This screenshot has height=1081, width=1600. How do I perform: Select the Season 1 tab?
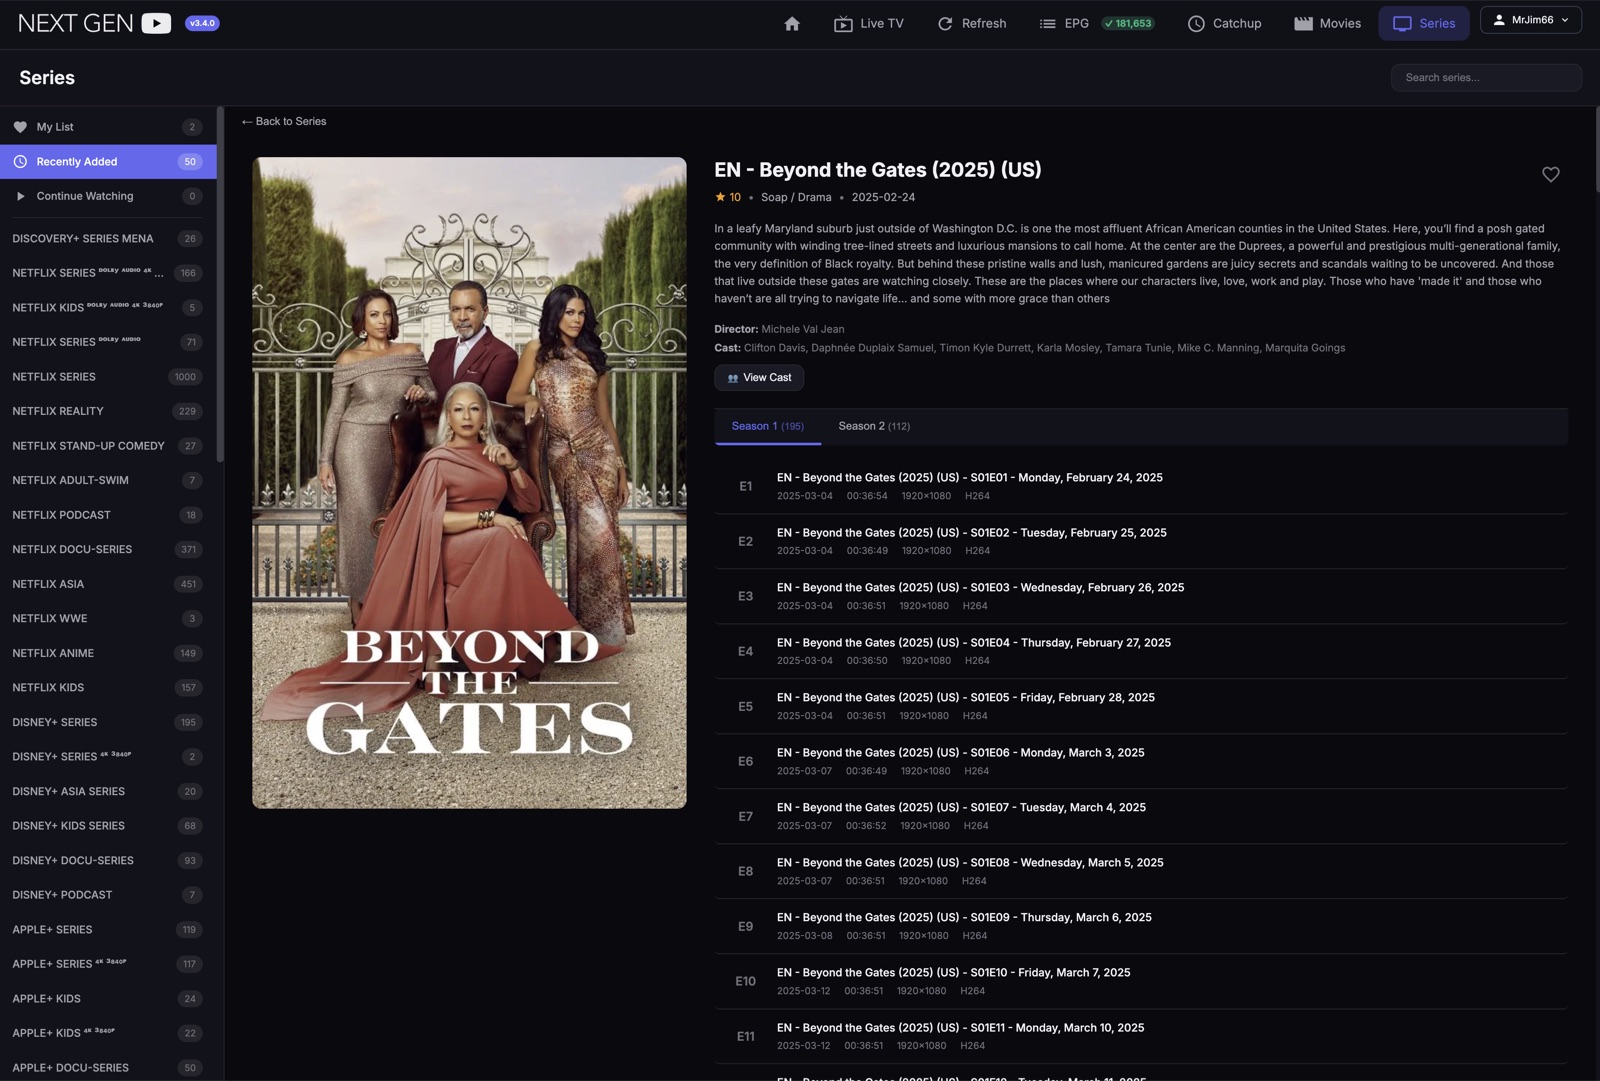[768, 426]
